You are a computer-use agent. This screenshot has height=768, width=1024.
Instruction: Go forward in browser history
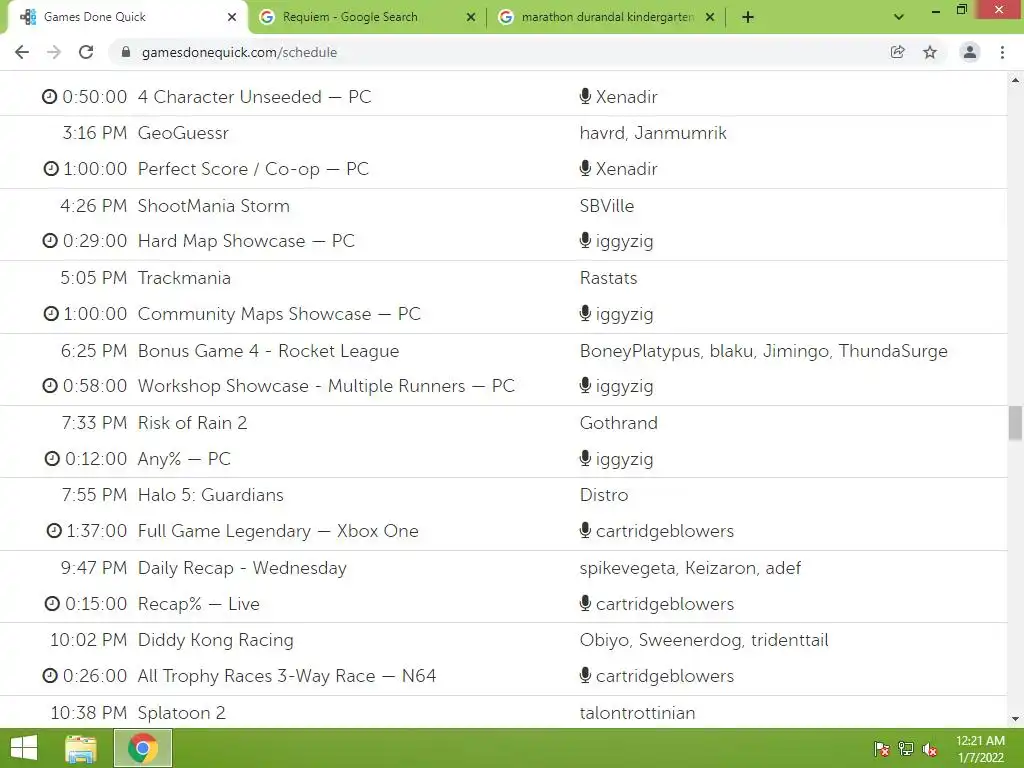click(54, 52)
